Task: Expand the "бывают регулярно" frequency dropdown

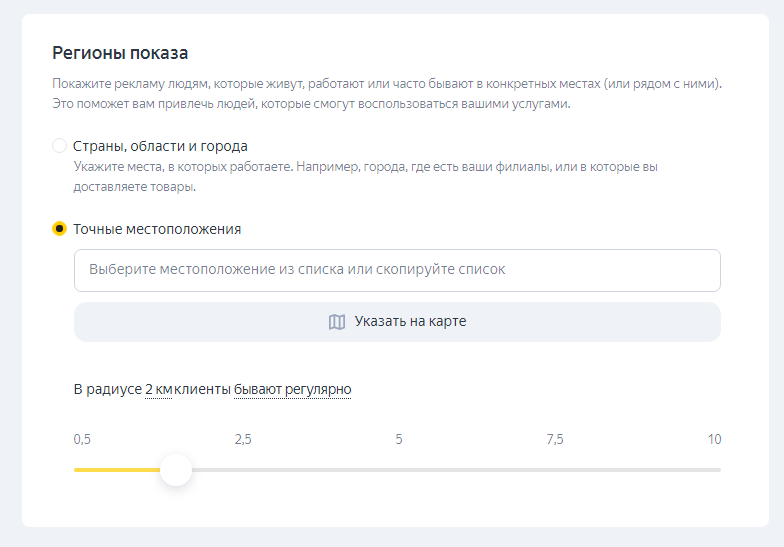Action: point(292,389)
